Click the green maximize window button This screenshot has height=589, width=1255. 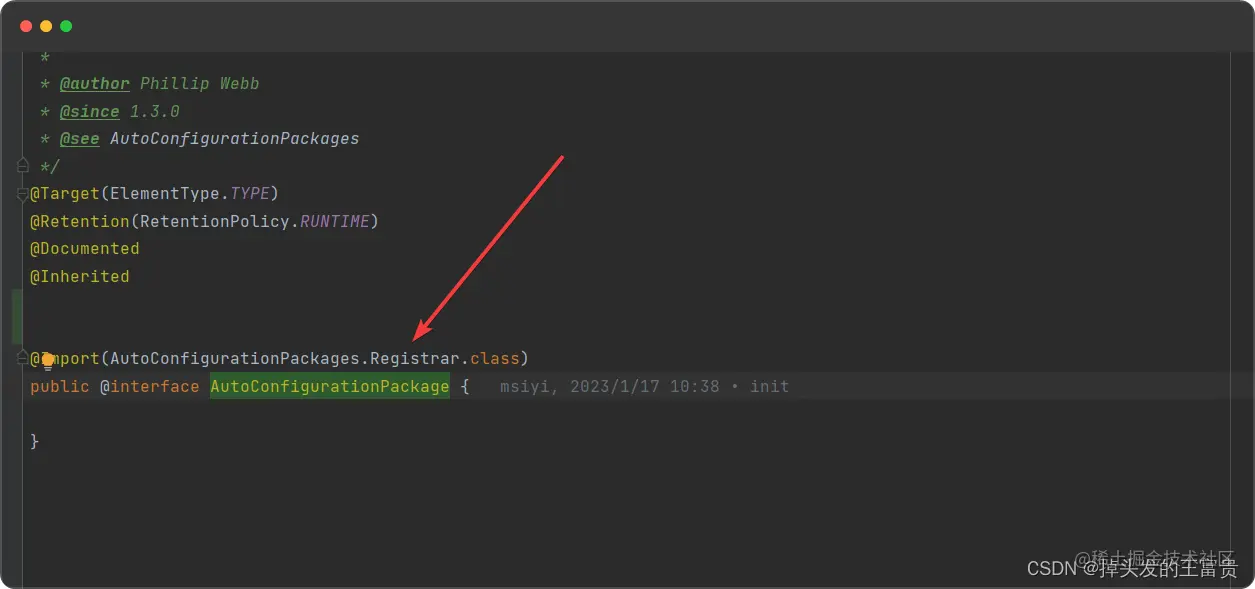tap(66, 26)
